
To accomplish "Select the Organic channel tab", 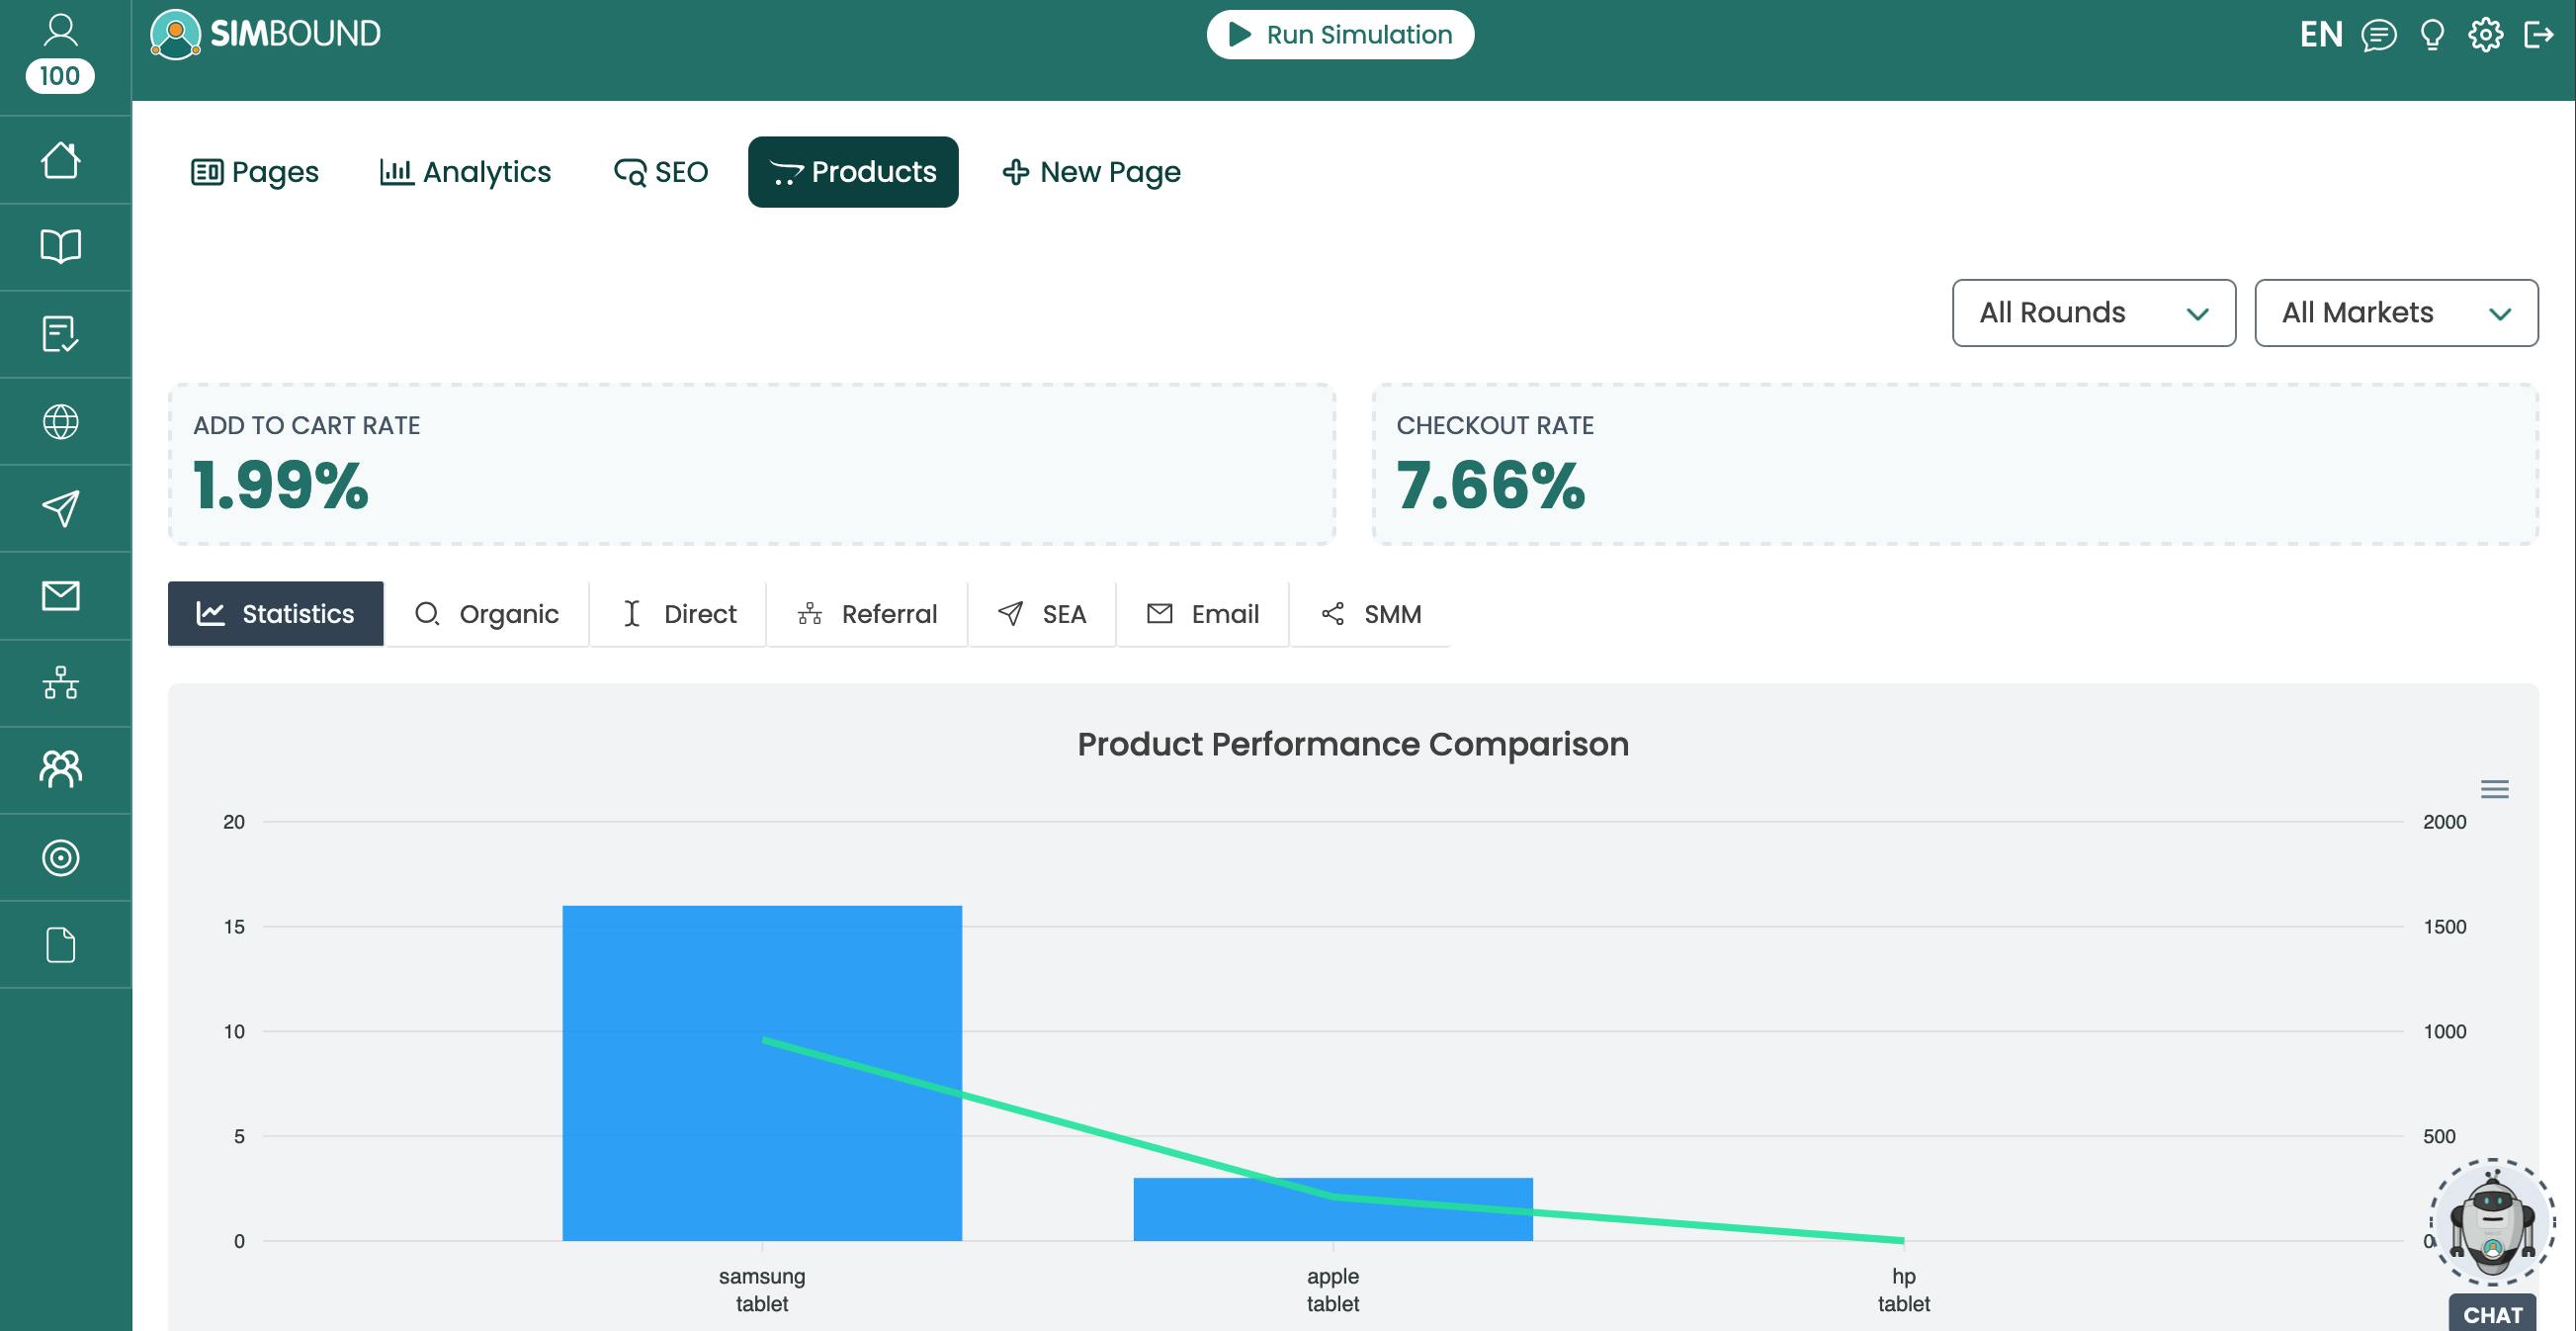I will pos(487,614).
